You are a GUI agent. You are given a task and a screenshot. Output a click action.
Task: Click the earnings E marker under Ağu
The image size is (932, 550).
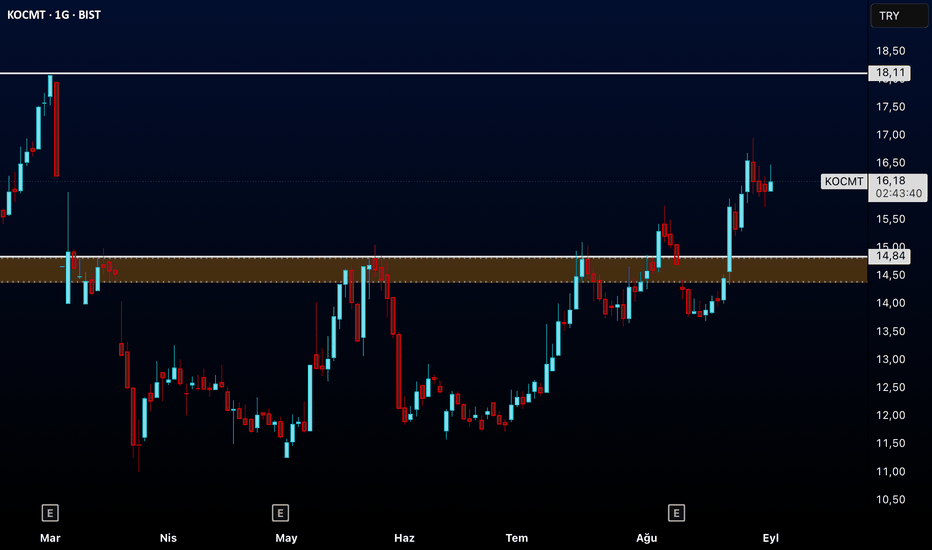coord(676,513)
